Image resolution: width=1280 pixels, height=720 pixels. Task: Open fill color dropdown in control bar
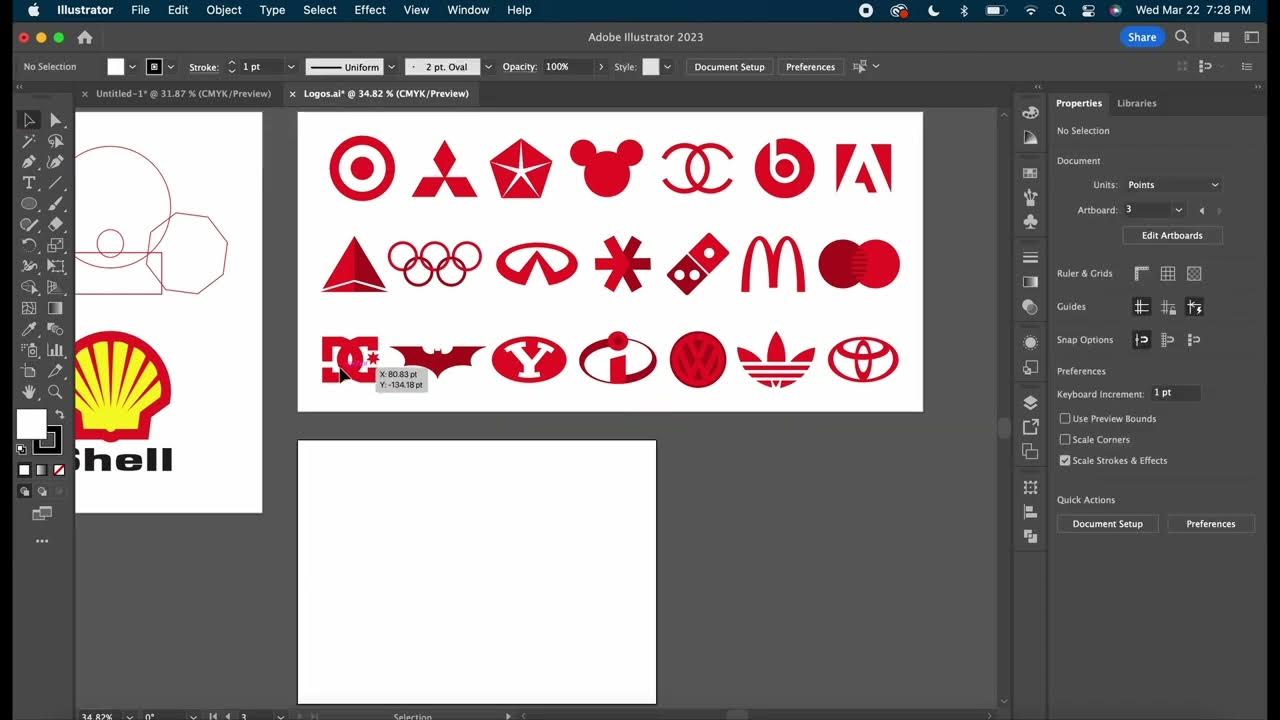click(x=132, y=67)
